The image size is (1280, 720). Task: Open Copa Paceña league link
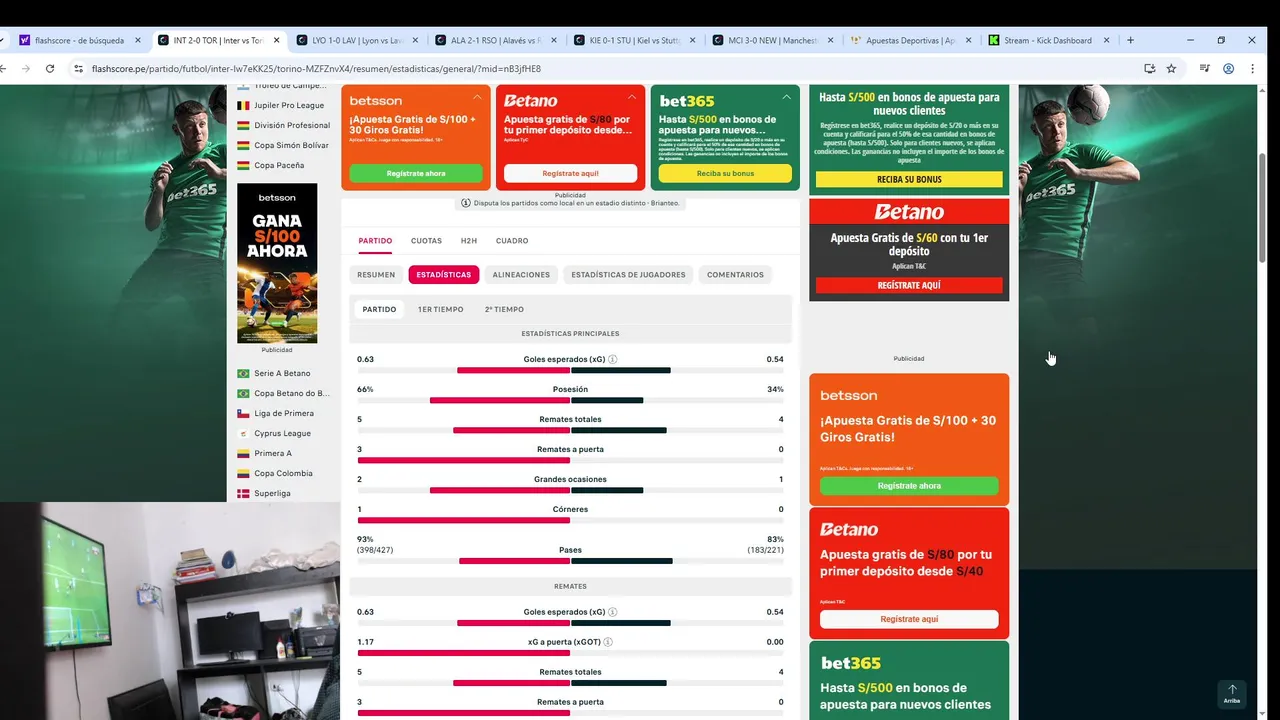click(279, 165)
